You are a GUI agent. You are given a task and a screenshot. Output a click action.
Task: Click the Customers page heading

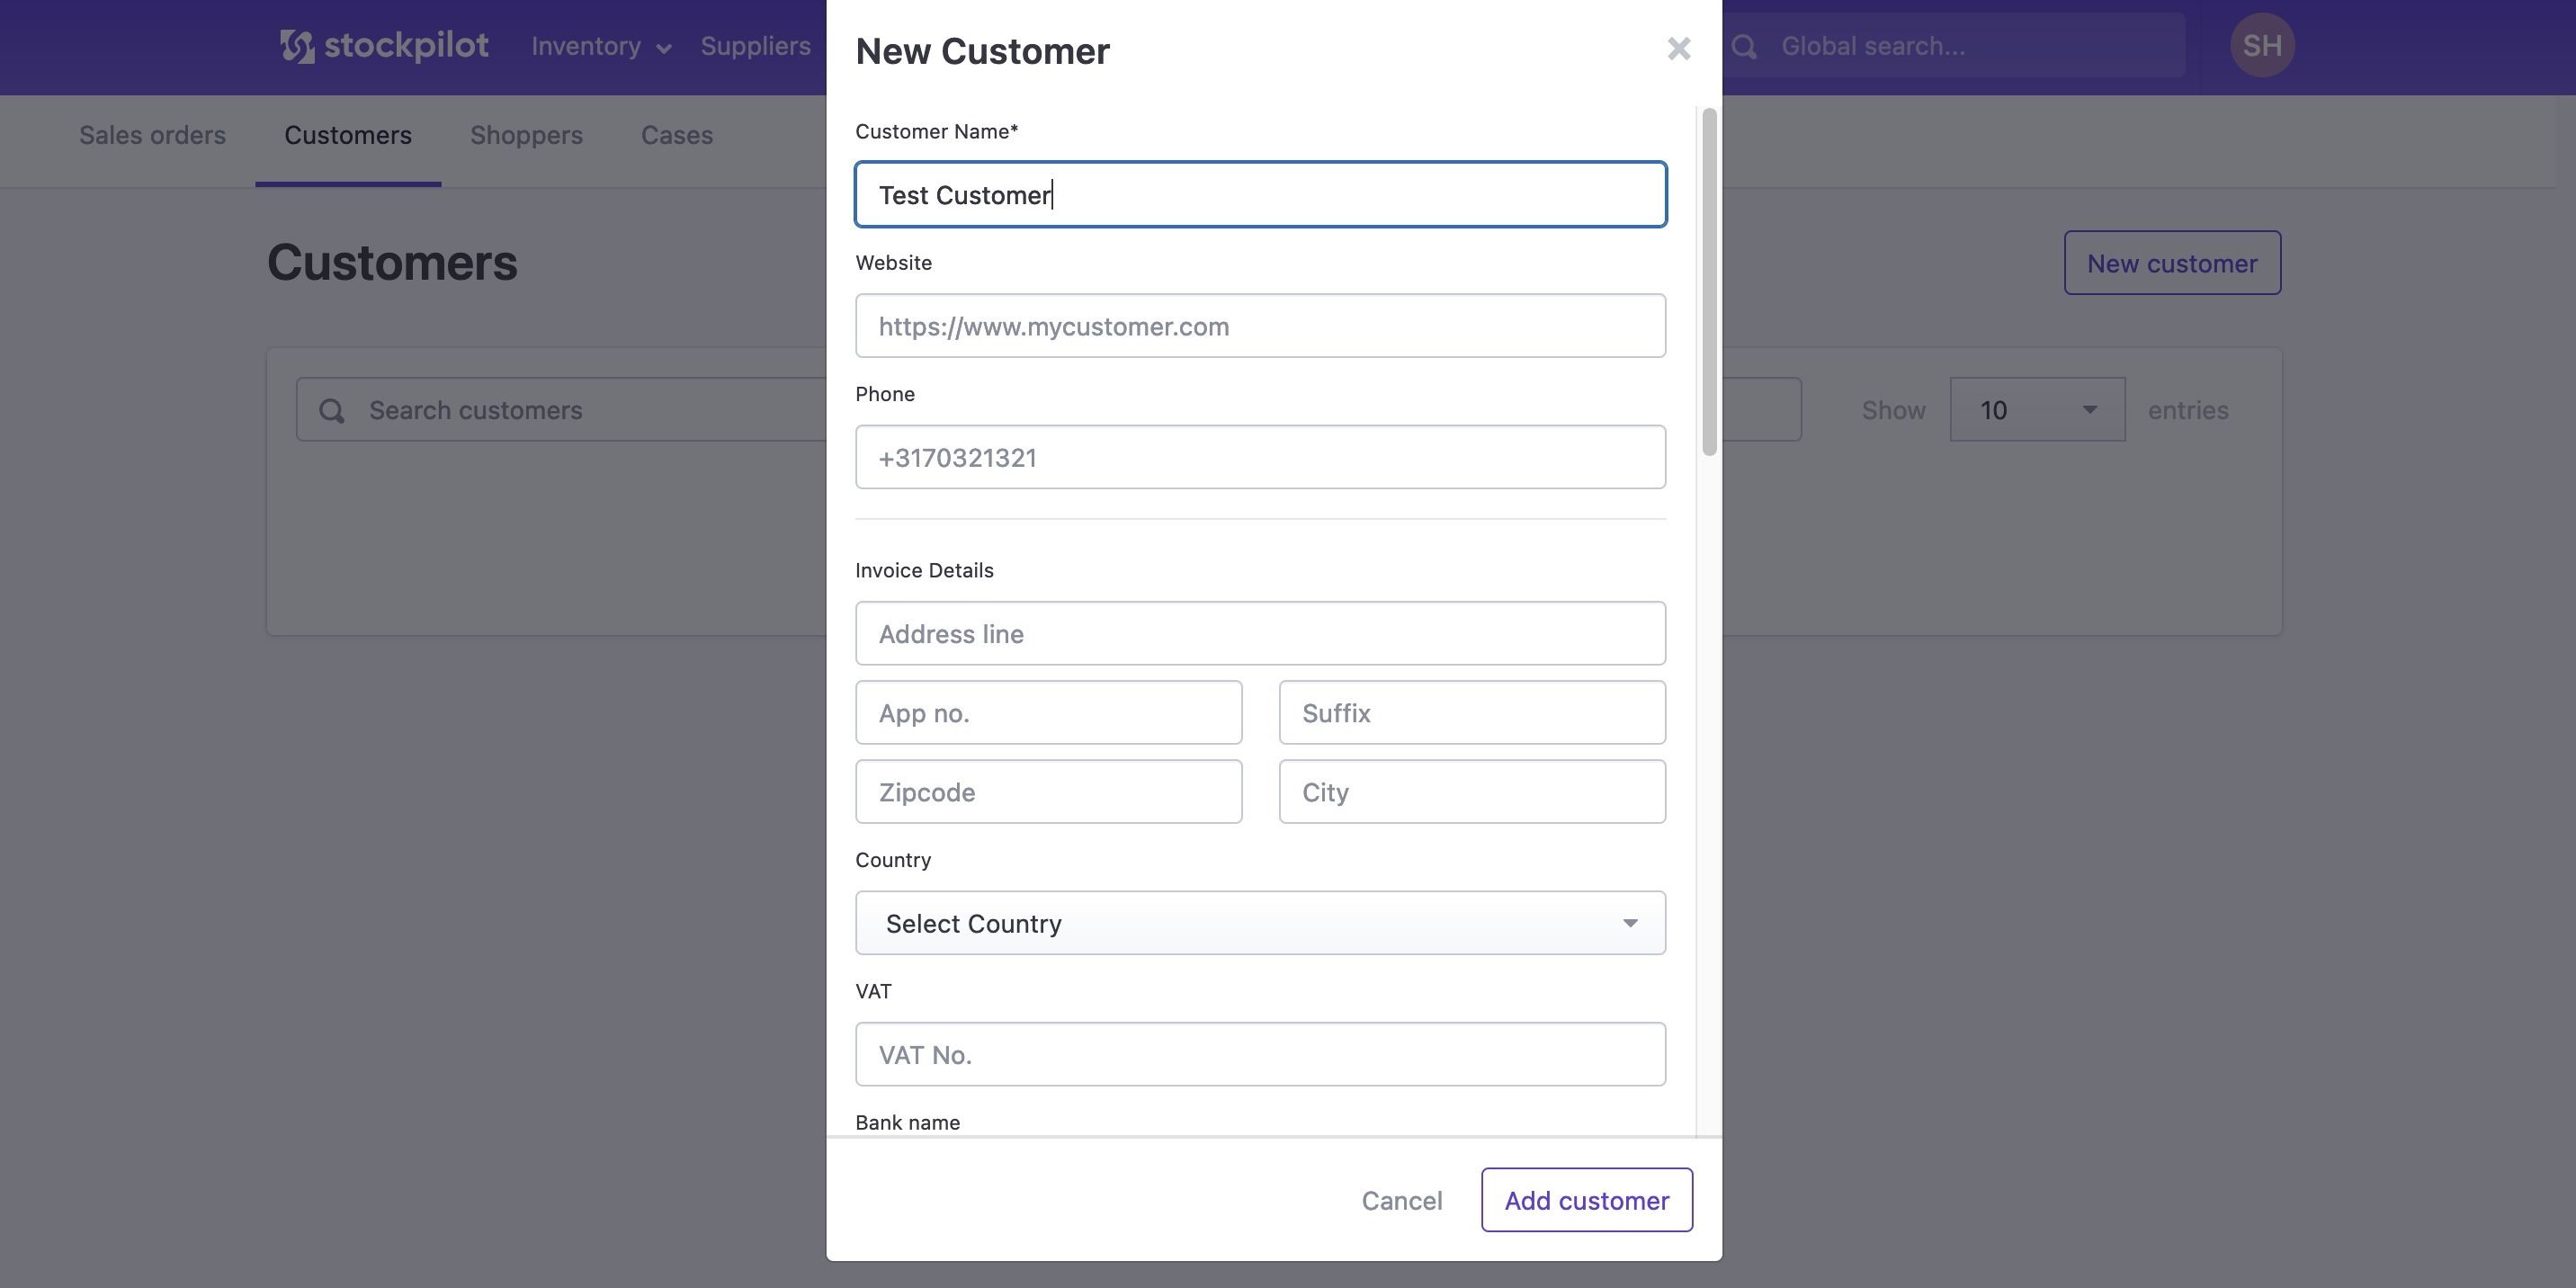pos(392,263)
